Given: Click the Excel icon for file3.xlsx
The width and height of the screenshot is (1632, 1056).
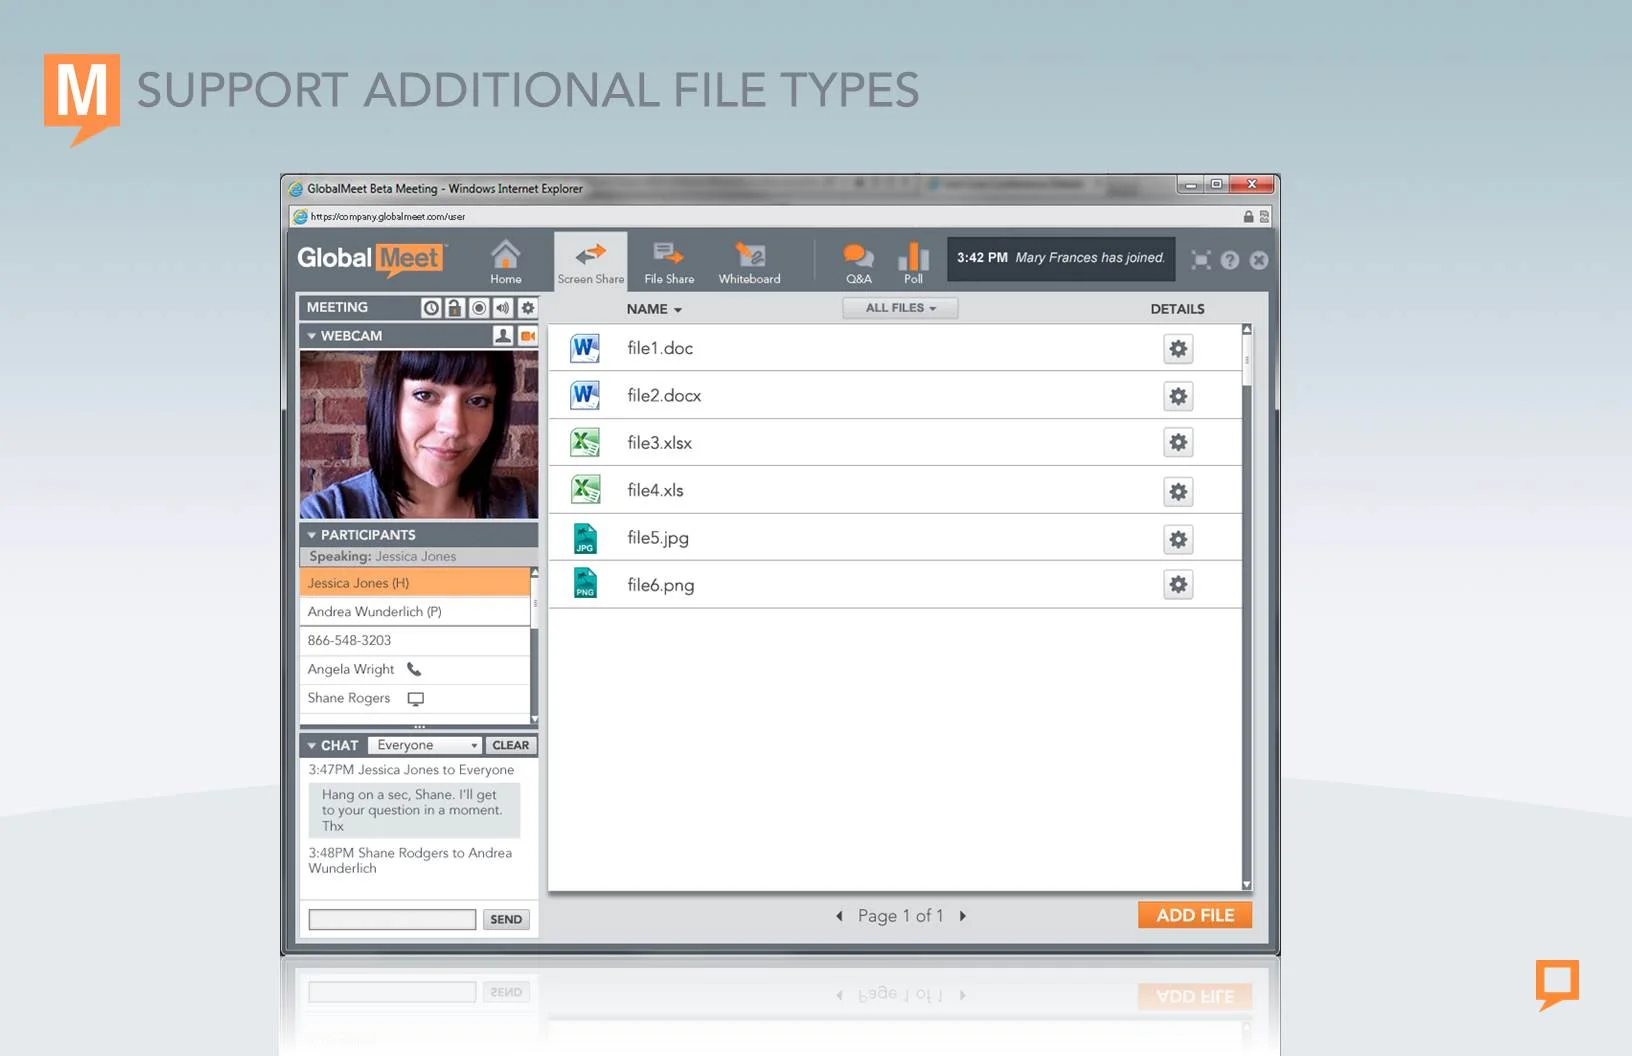Looking at the screenshot, I should click(x=585, y=442).
